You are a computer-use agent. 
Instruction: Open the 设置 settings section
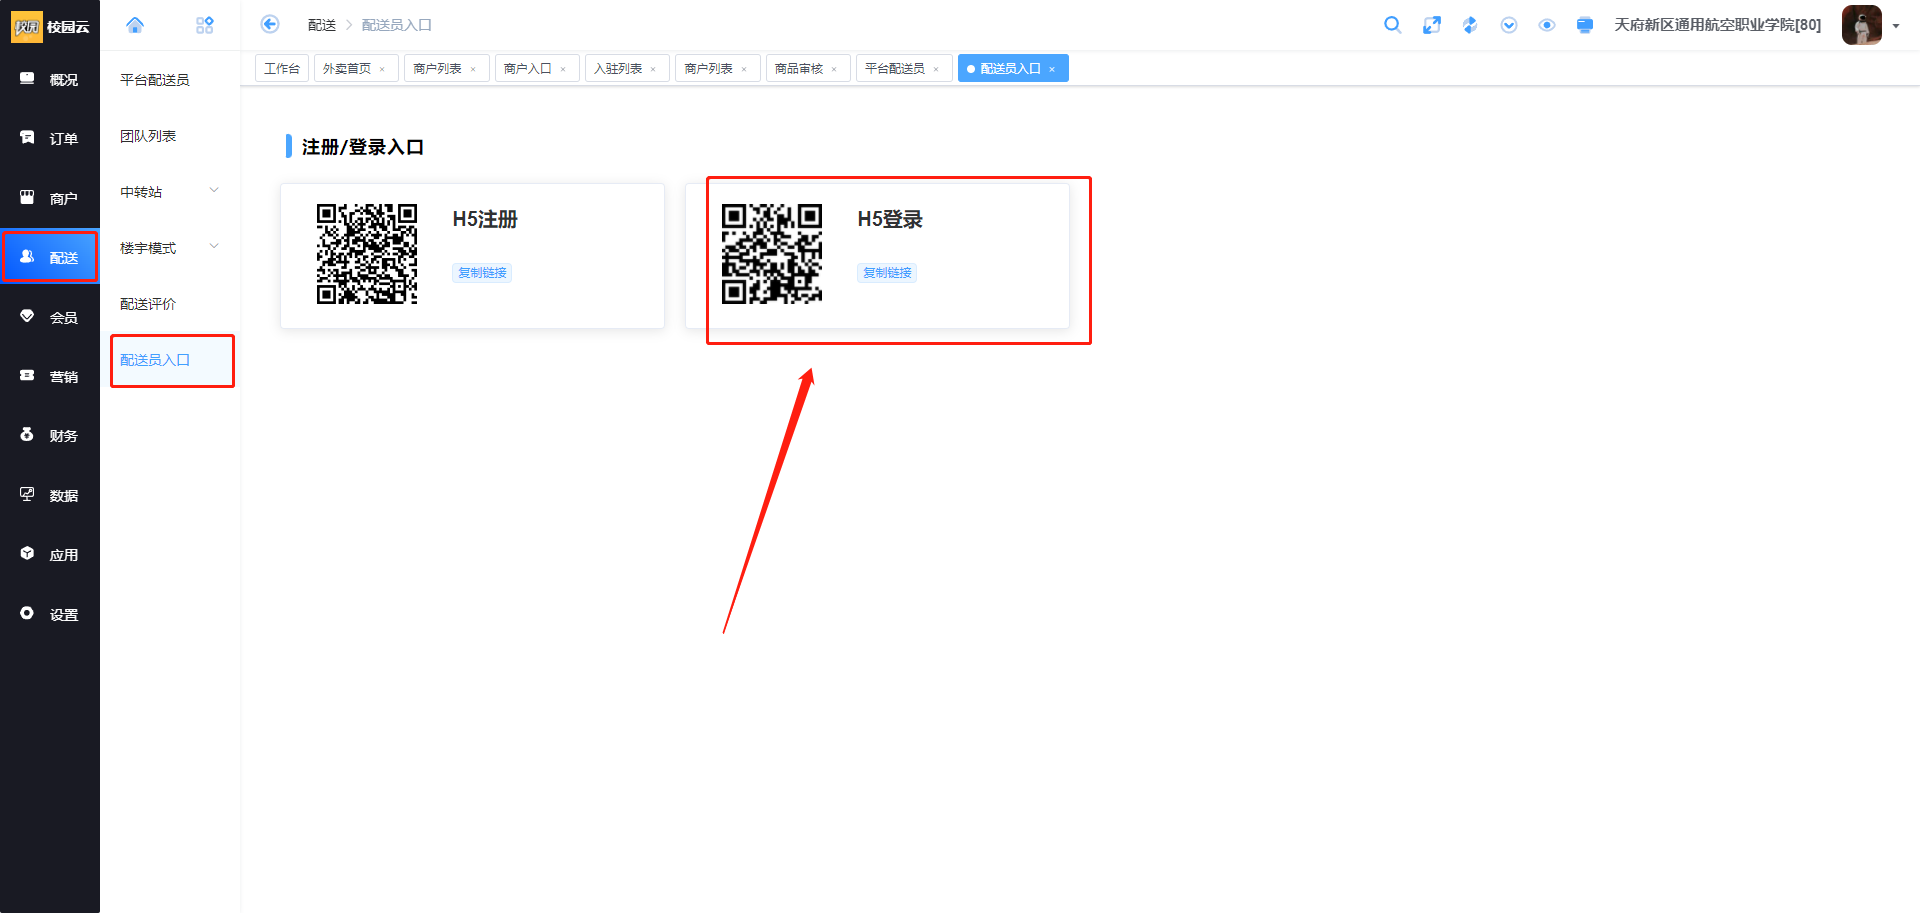tap(50, 614)
